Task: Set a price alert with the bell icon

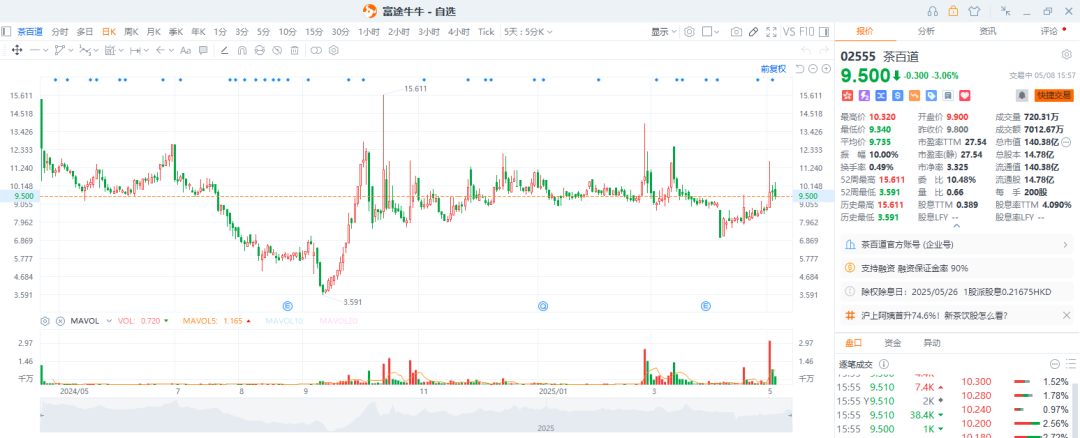Action: pos(1021,95)
